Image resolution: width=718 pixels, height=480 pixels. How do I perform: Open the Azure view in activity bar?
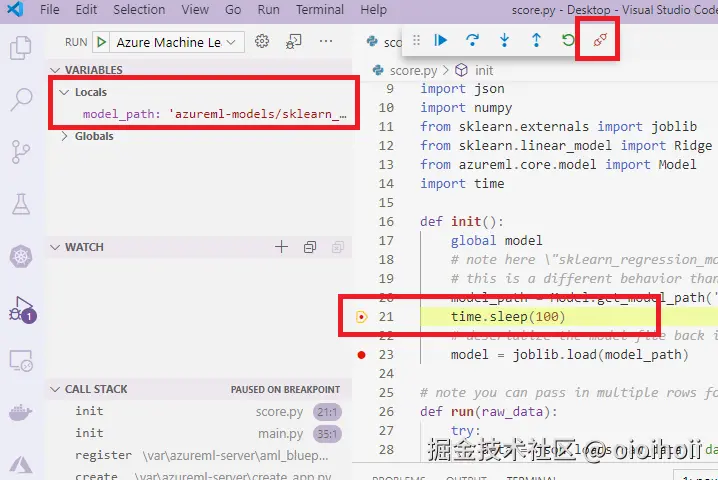21,464
